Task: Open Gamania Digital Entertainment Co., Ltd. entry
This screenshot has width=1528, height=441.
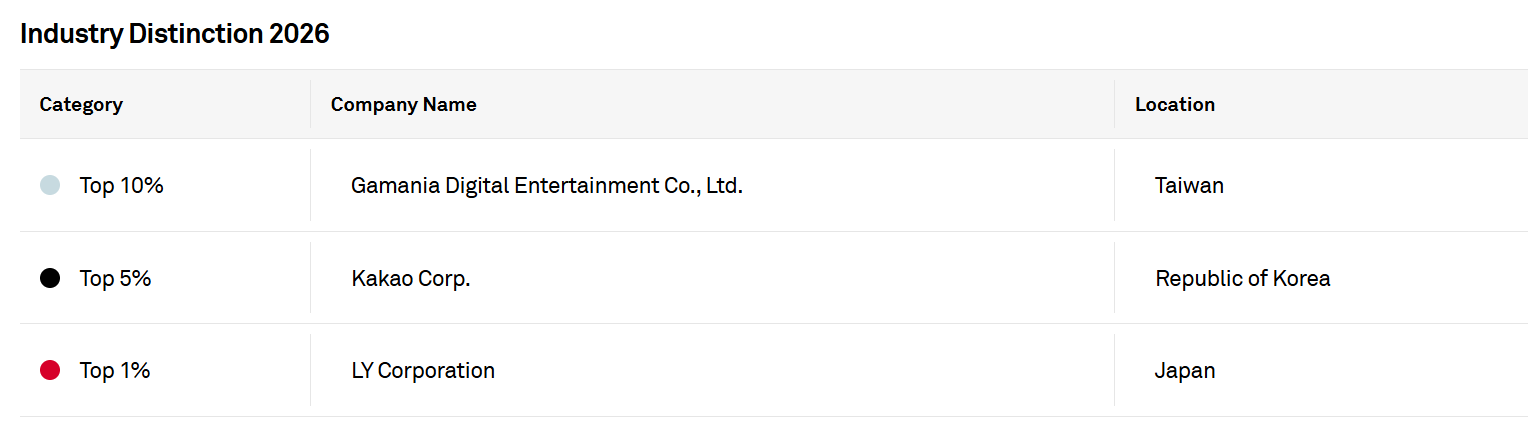Action: [546, 185]
